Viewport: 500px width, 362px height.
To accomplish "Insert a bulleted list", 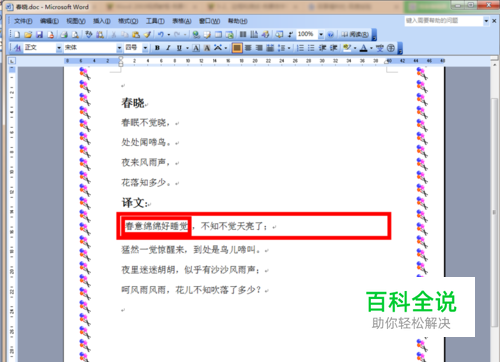I will (x=311, y=48).
